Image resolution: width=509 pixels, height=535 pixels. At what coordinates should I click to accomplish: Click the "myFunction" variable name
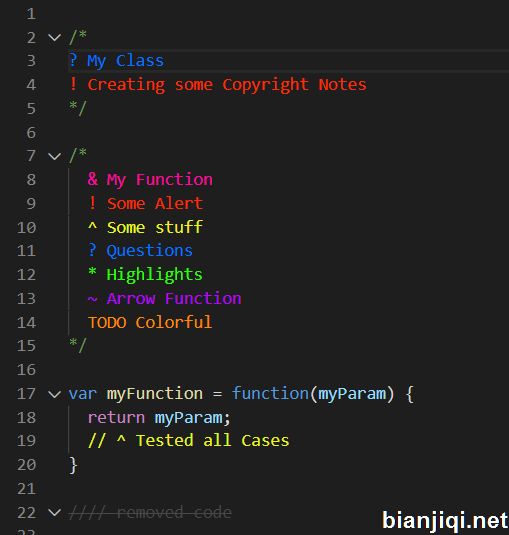(155, 394)
